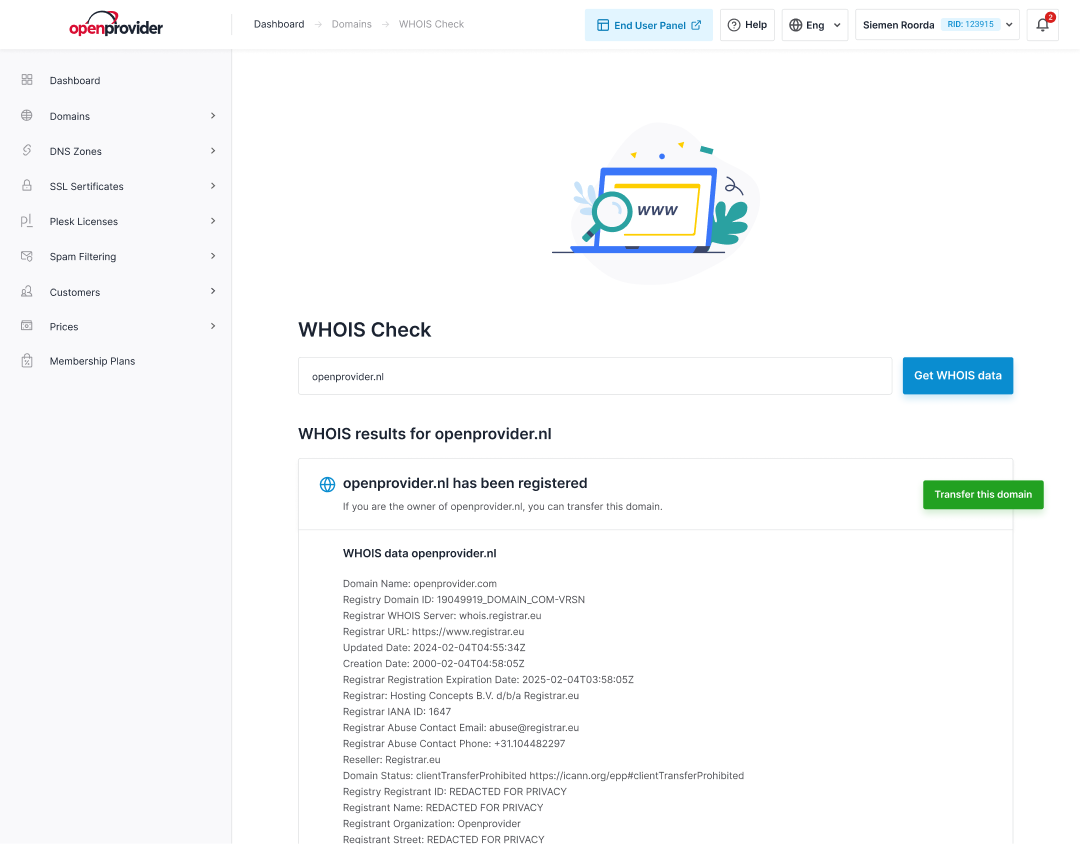Select Domains in the sidebar

[70, 116]
